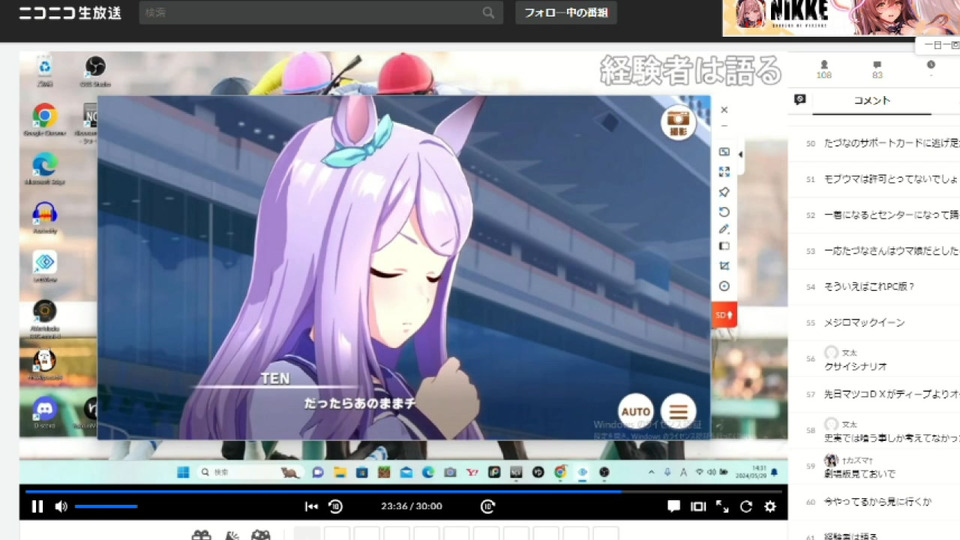
Task: Open OBS Studio desktop icon in stream
Action: click(x=95, y=70)
